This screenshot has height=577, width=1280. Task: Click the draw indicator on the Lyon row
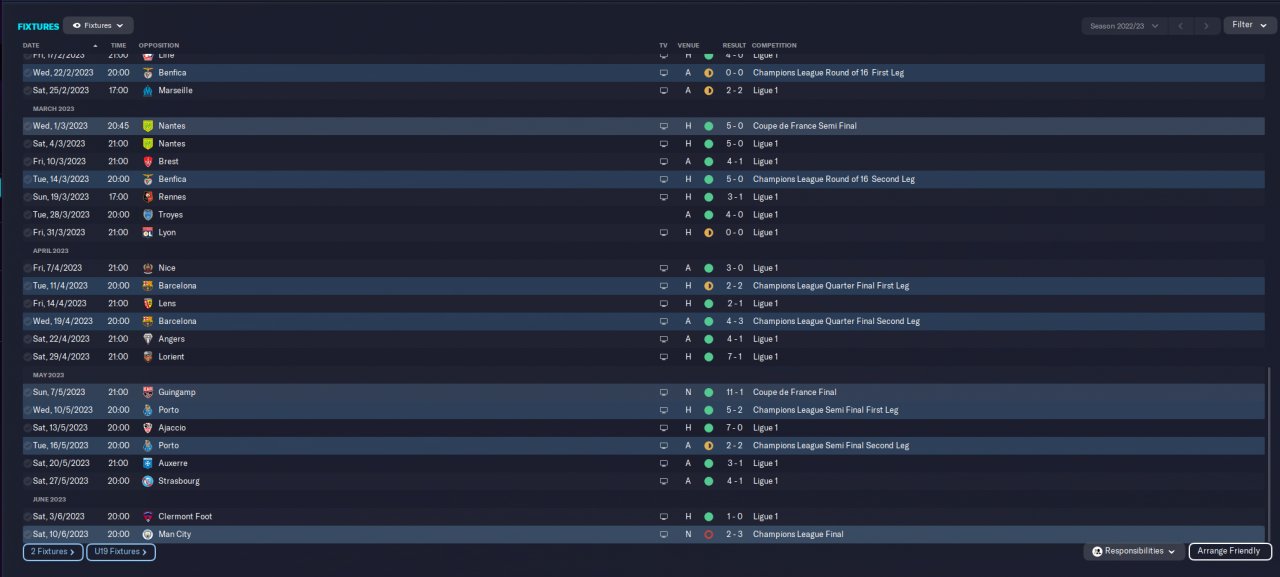coord(708,233)
